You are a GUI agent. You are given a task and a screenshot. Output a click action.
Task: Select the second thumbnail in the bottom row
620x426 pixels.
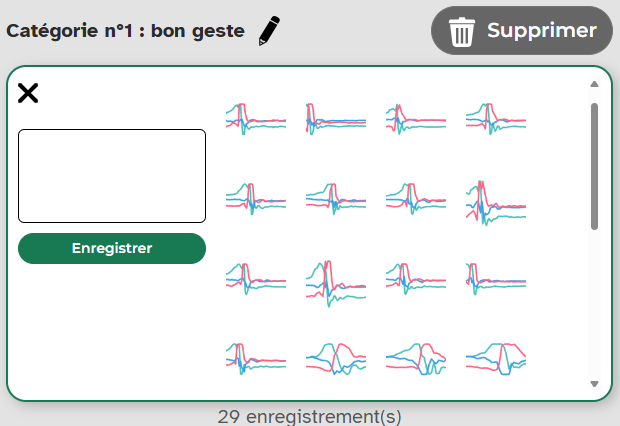pyautogui.click(x=336, y=359)
